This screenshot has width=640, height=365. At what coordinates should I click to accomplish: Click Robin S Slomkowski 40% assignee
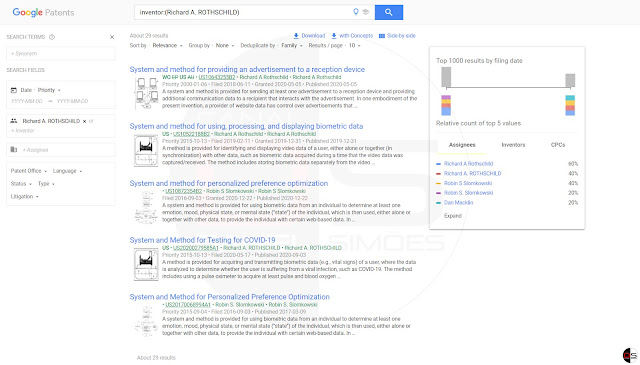[468, 183]
